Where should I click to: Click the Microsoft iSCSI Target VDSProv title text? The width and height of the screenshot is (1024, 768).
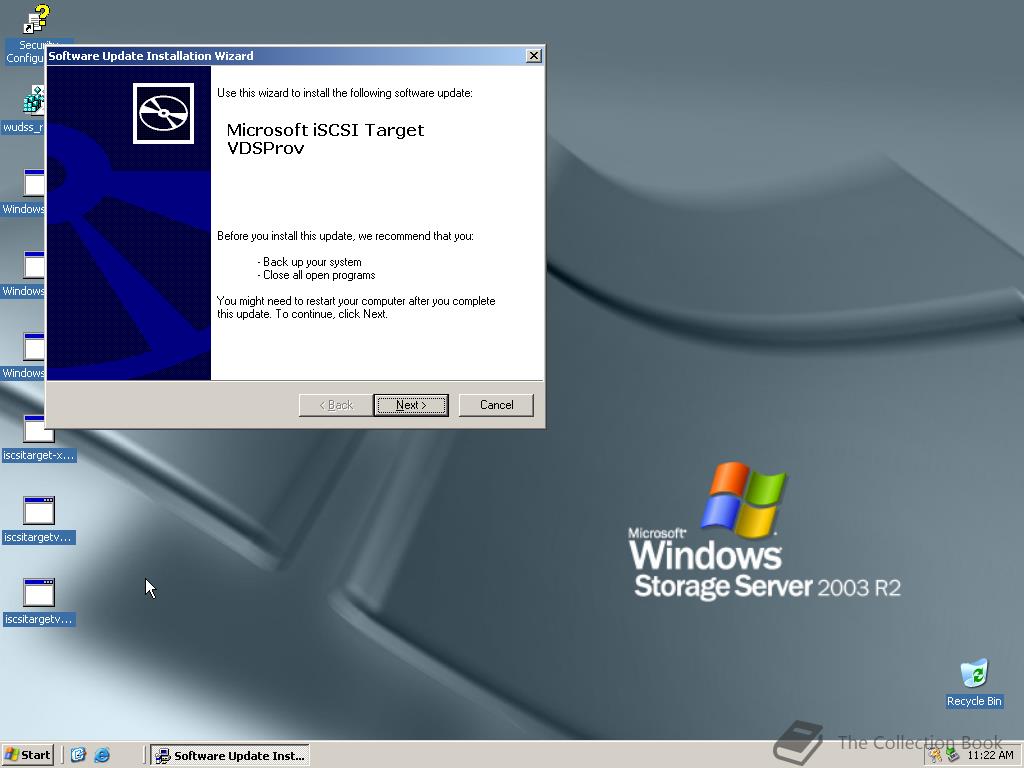point(325,138)
